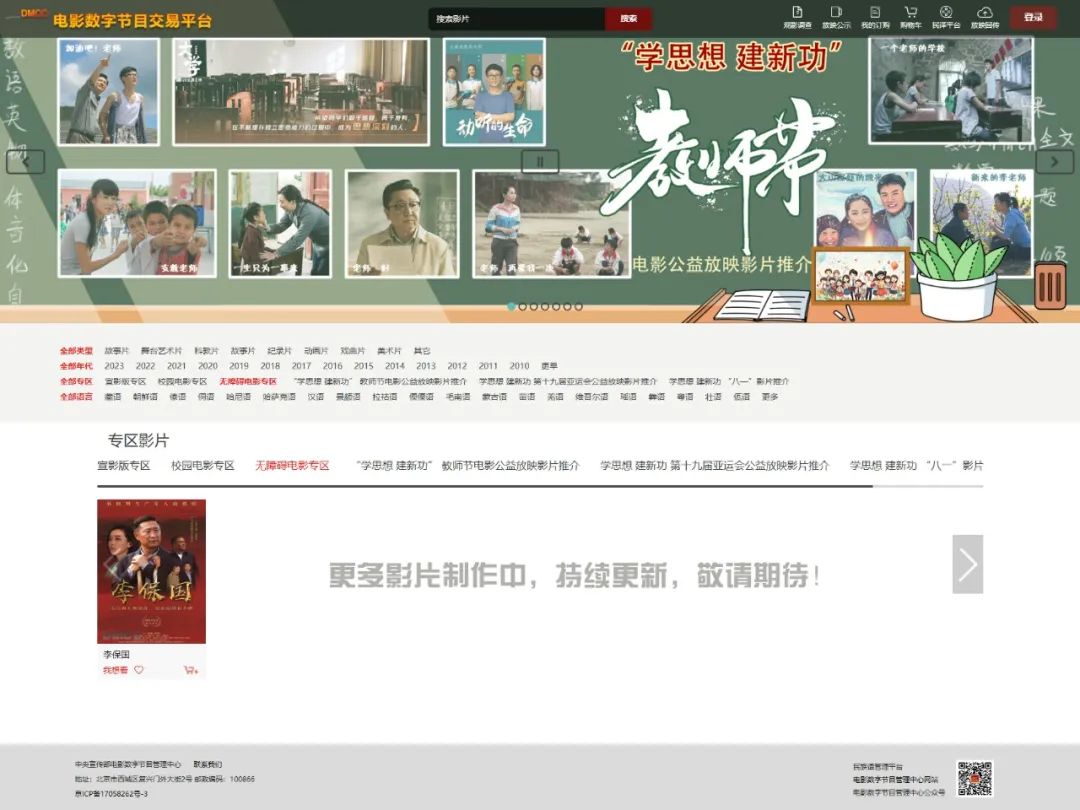Select the fourth carousel indicator dot
The image size is (1080, 810).
tap(545, 307)
